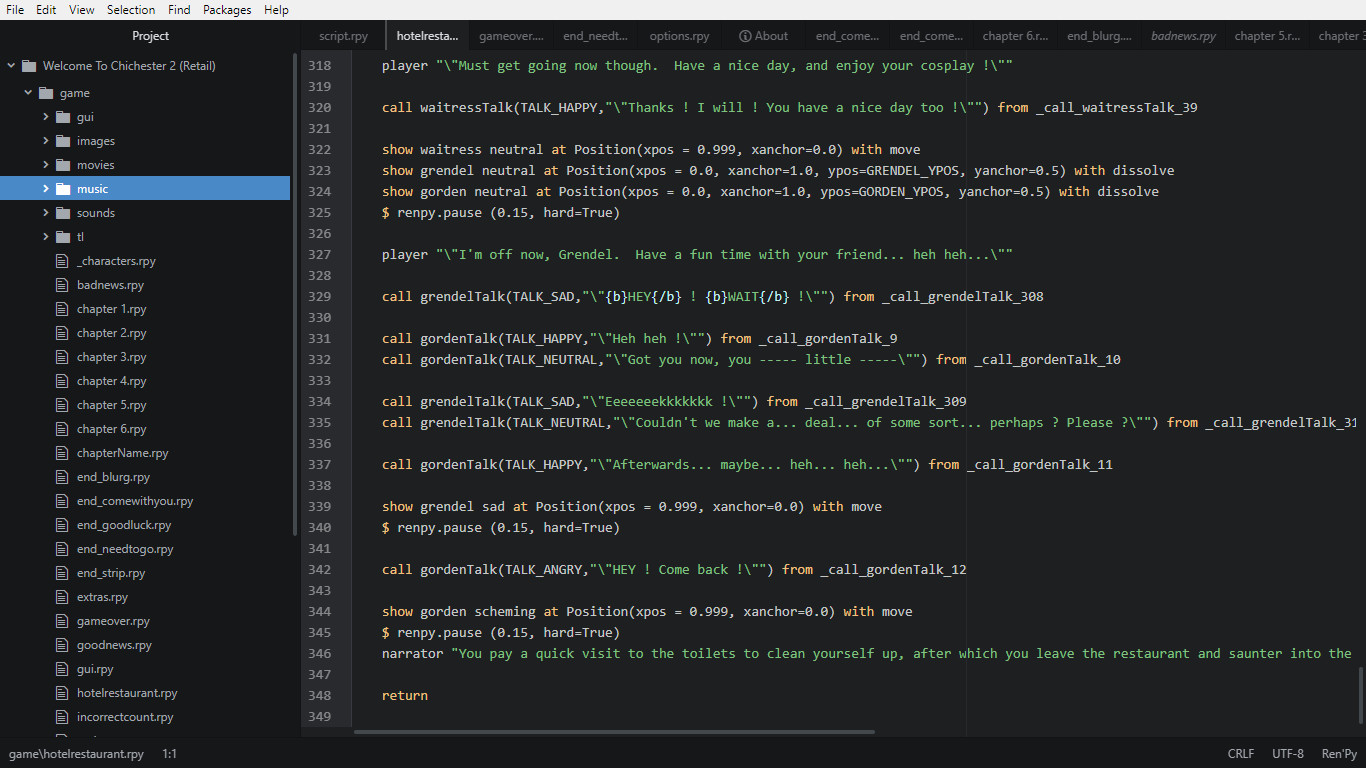Open the Packages menu
This screenshot has width=1366, height=768.
227,10
